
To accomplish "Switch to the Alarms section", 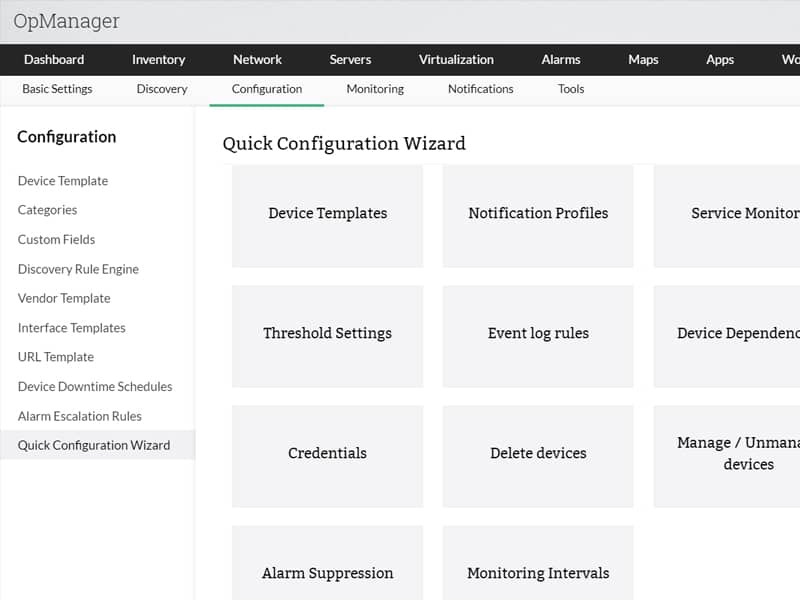I will (x=561, y=60).
